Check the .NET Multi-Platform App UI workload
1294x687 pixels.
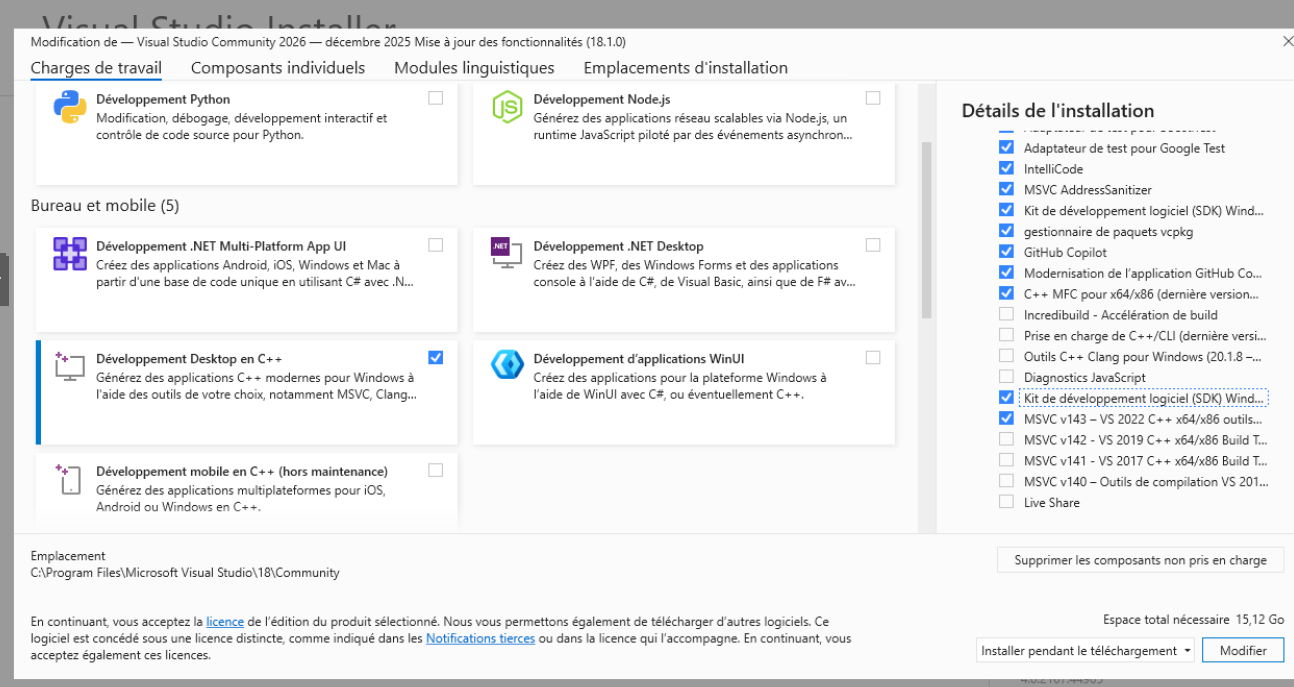[x=435, y=245]
